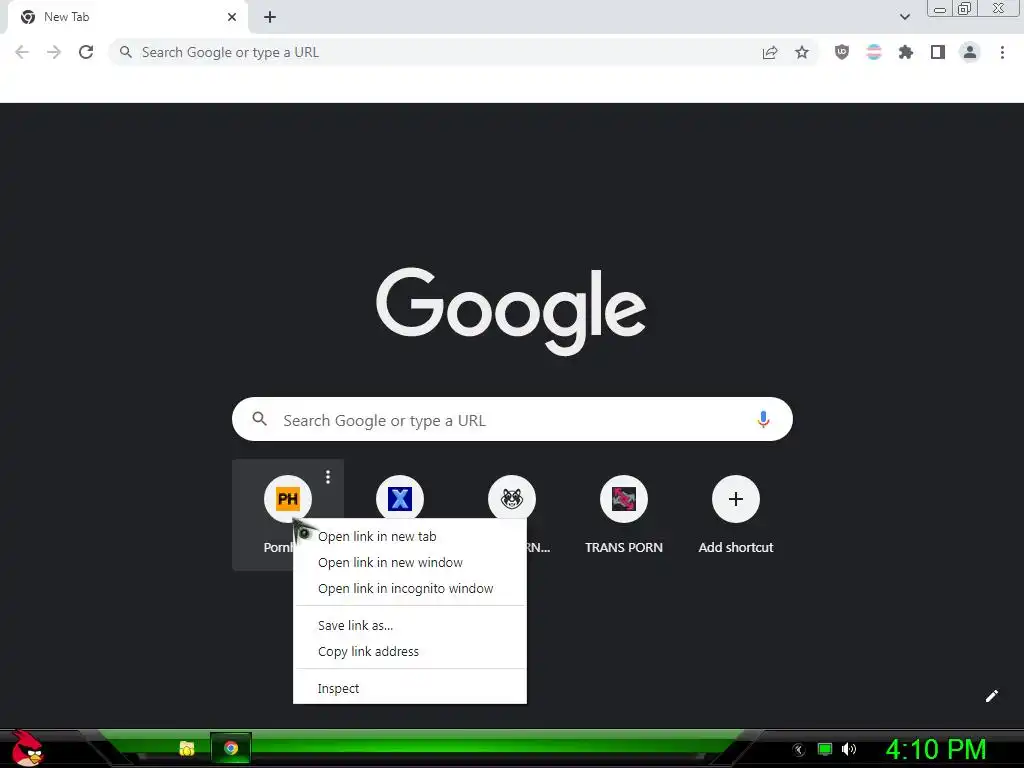1024x768 pixels.
Task: Click the forward navigation arrow
Action: click(54, 52)
